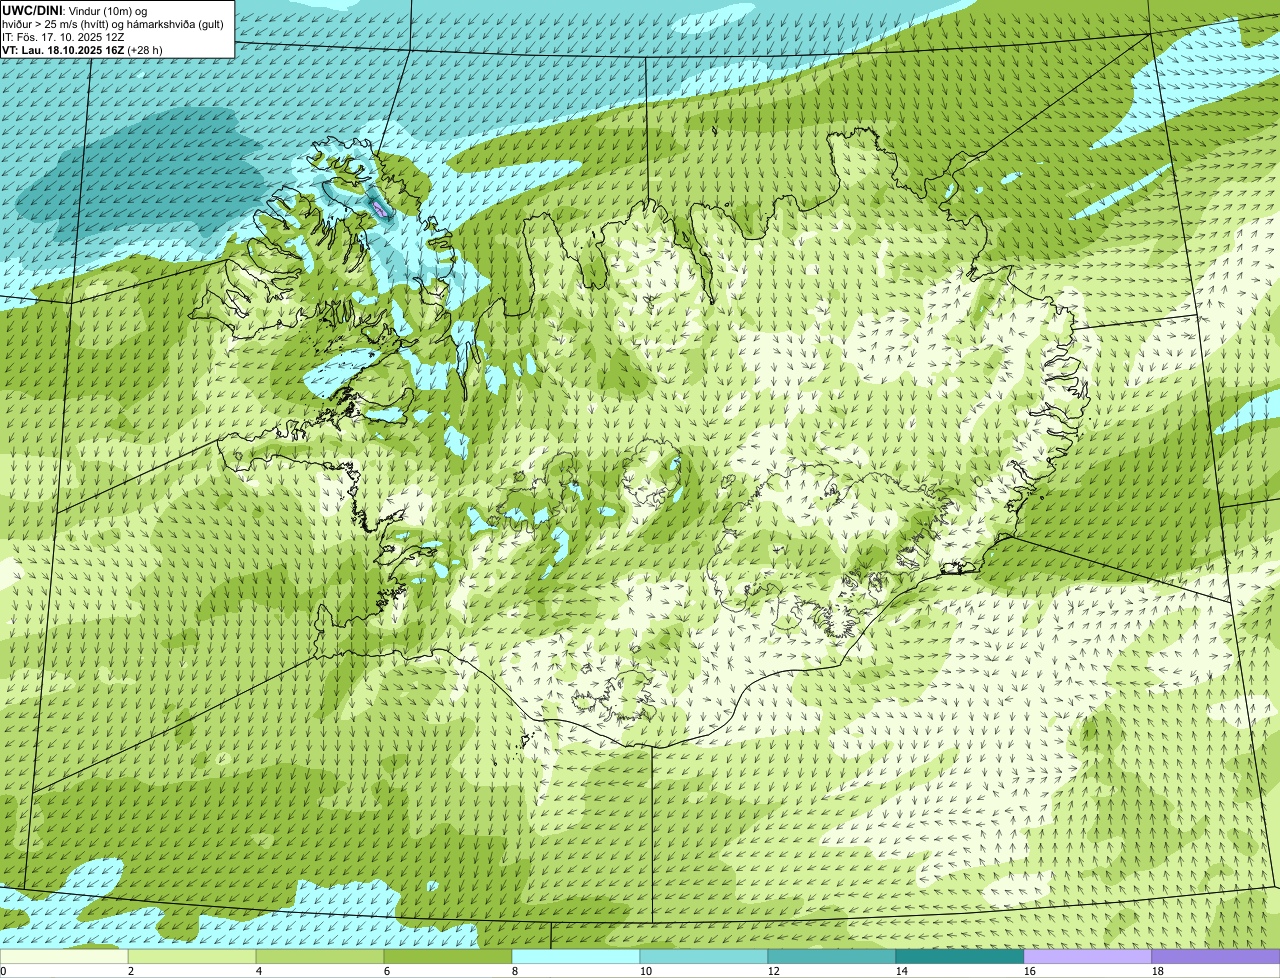Click the purple legend swatch above 18 m/s

pos(1216,957)
